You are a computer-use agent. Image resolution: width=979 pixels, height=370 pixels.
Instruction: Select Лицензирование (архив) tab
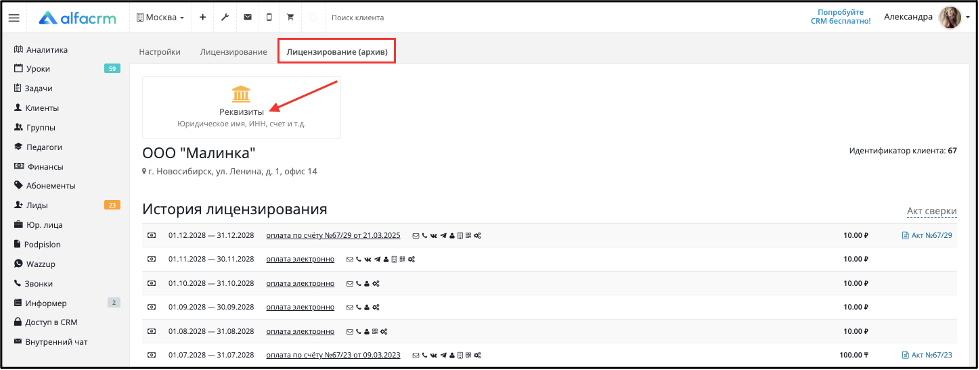tap(337, 52)
